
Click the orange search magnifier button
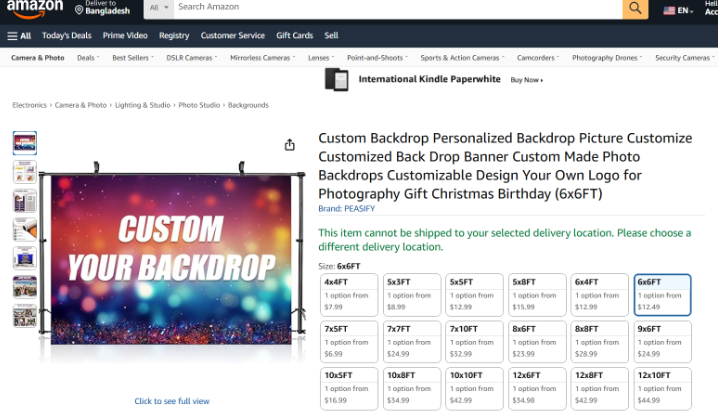(x=636, y=8)
